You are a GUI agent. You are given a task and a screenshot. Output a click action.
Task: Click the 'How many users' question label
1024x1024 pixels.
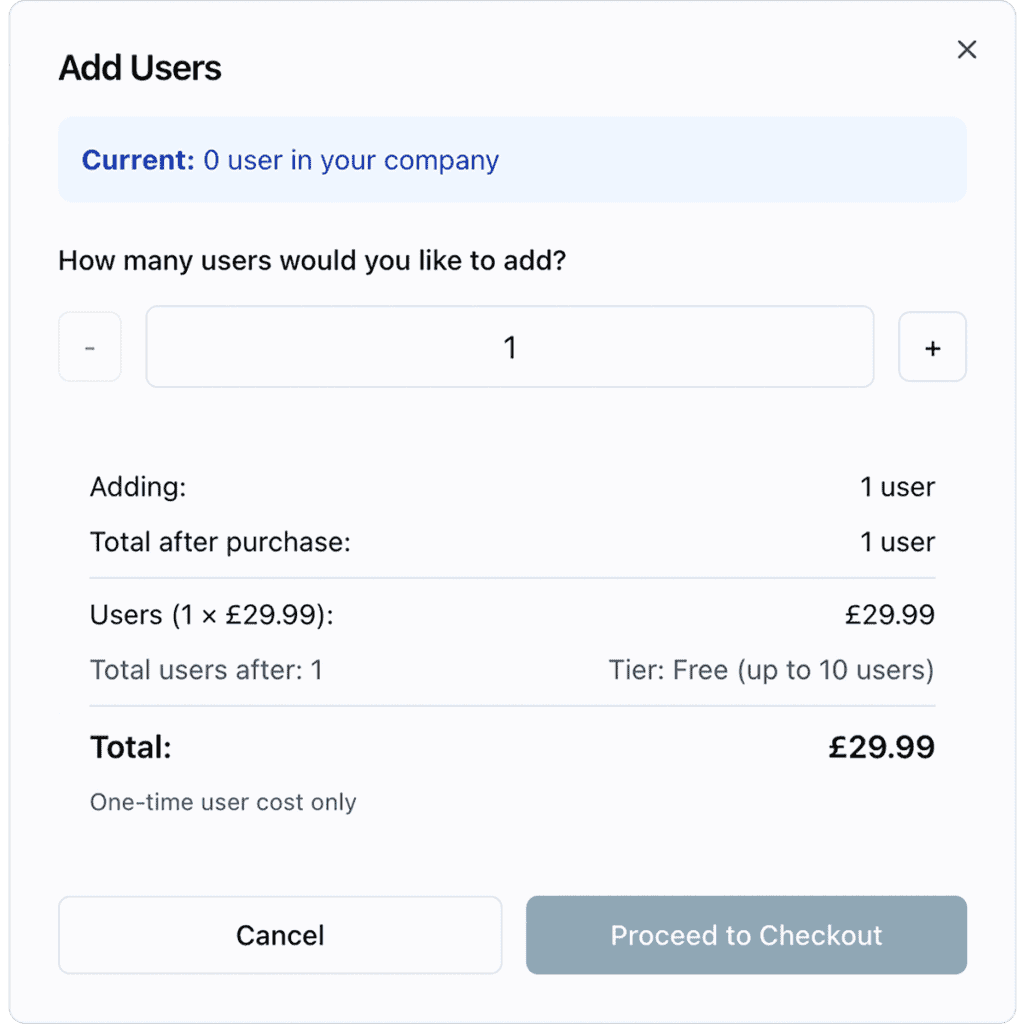312,261
